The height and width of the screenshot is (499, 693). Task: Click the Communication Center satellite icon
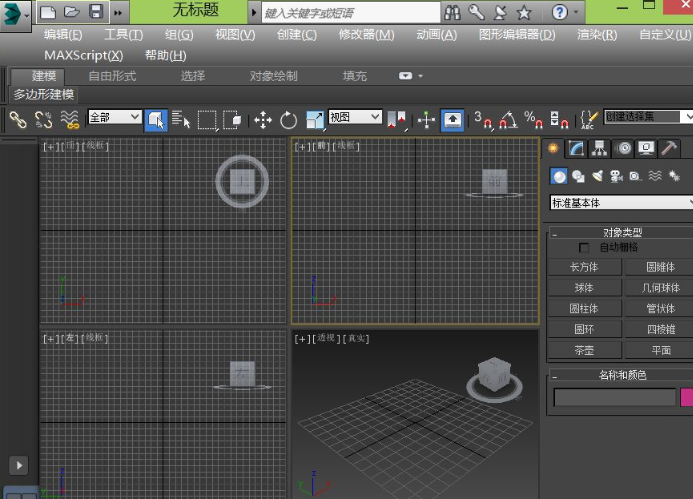pos(500,12)
